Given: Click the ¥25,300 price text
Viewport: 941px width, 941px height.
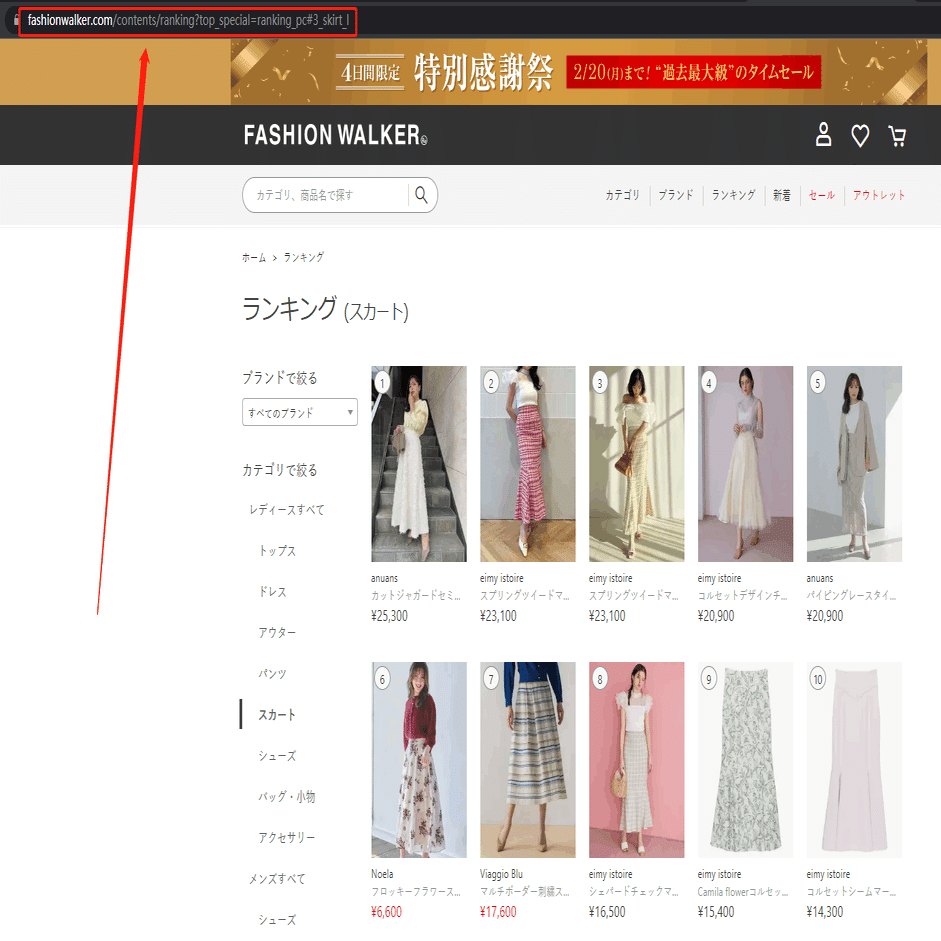Looking at the screenshot, I should click(x=389, y=616).
